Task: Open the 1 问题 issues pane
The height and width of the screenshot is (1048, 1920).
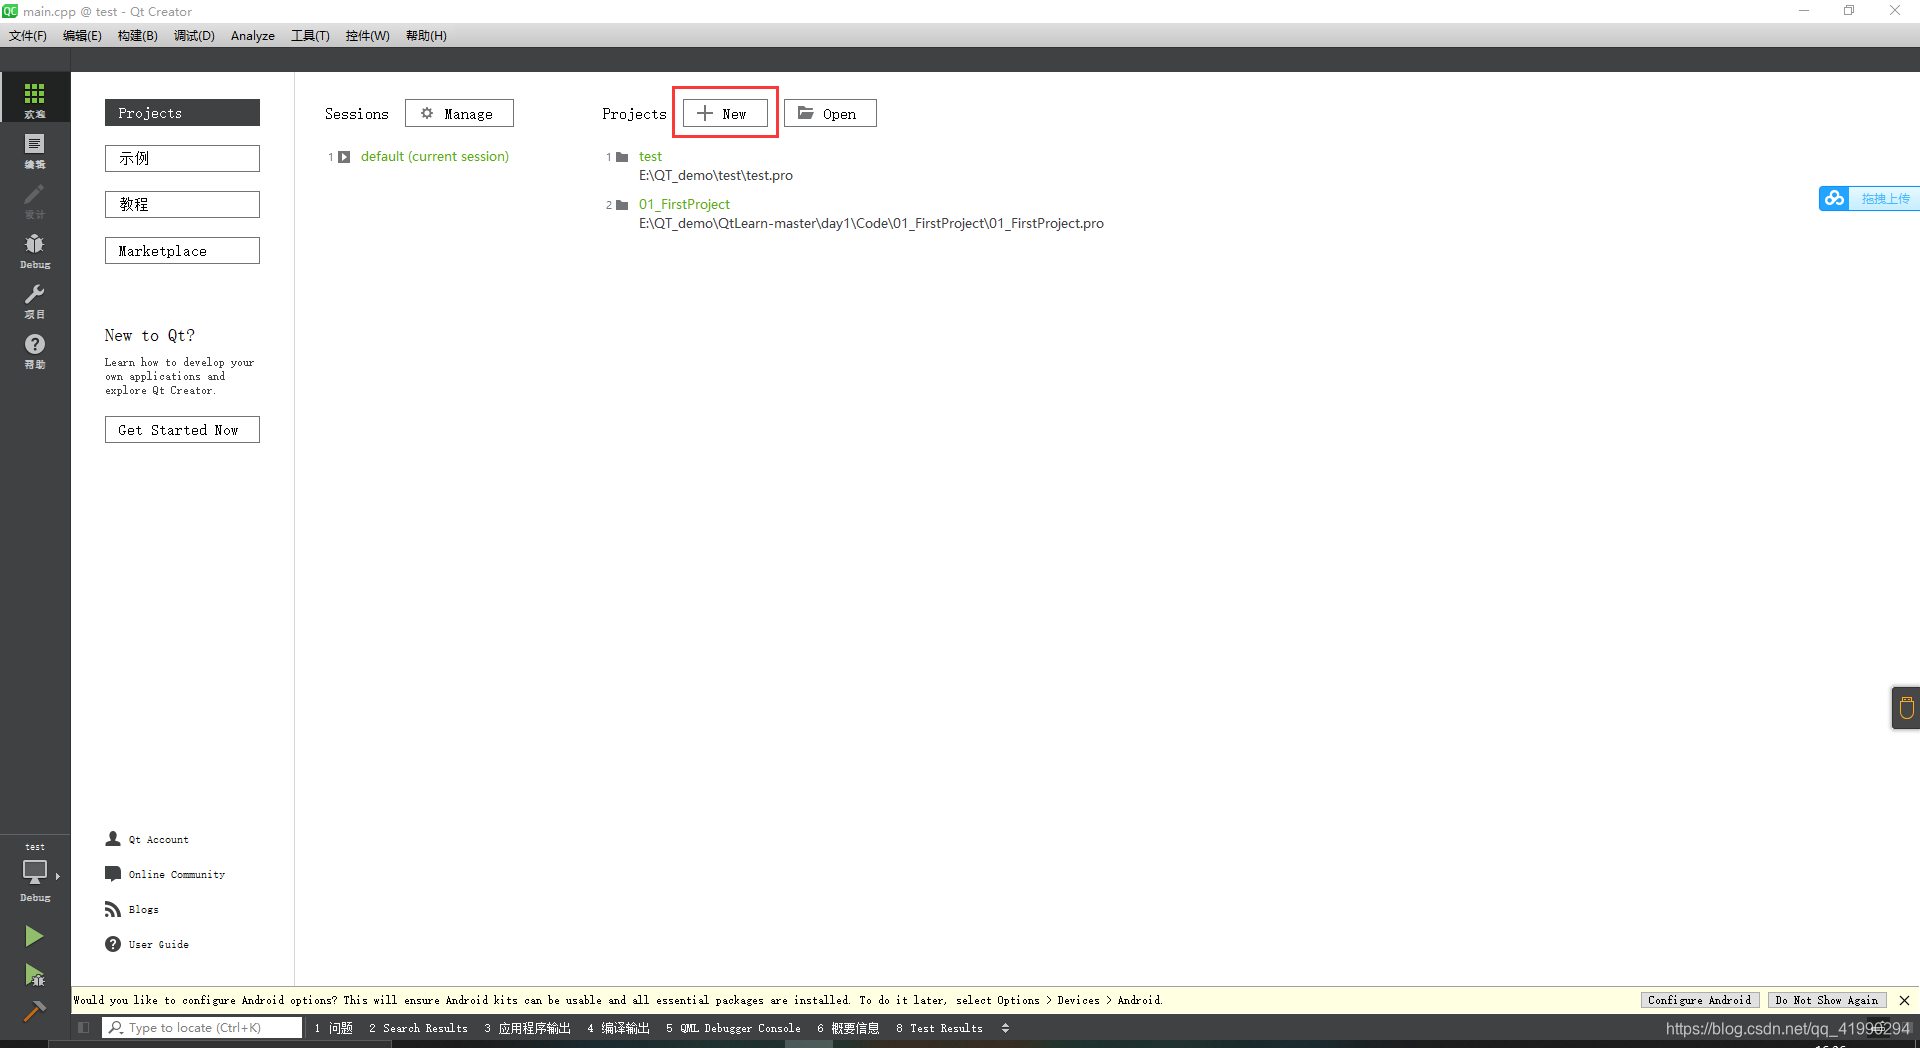Action: [333, 1028]
